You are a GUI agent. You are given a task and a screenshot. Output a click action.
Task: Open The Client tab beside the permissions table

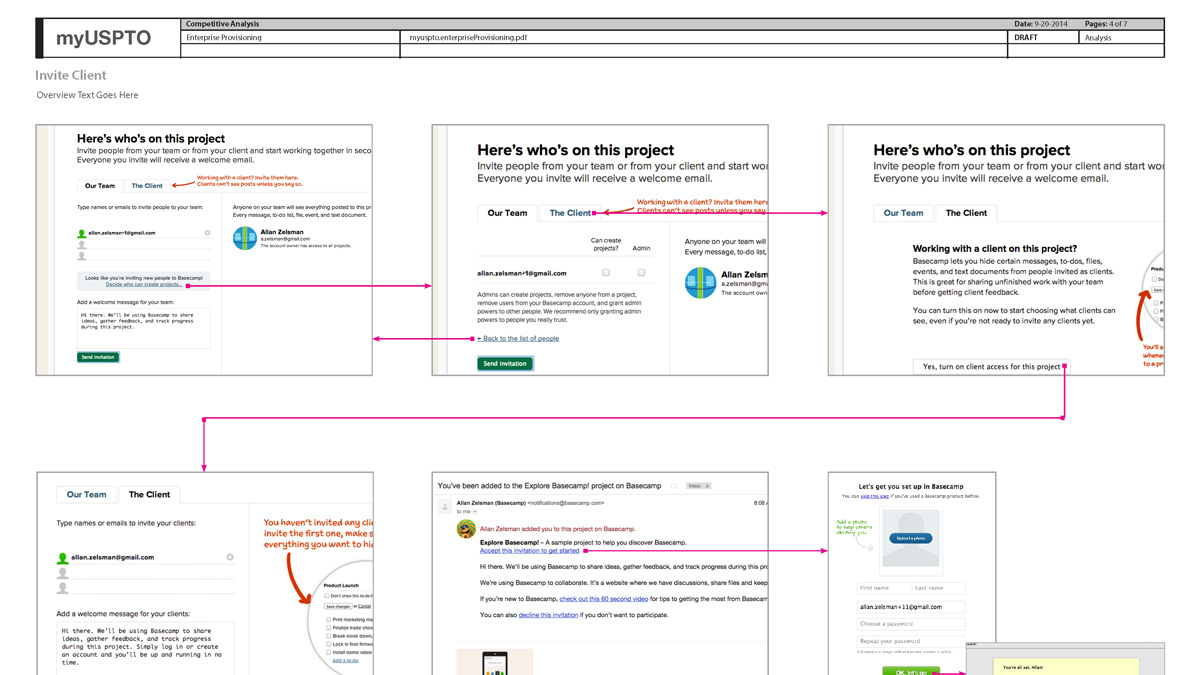569,213
